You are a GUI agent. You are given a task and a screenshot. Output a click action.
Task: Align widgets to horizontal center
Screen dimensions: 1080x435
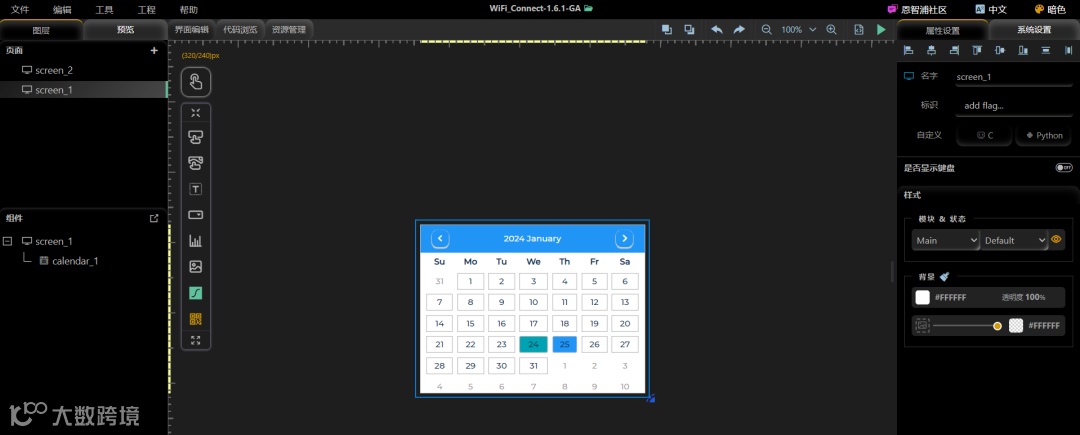pos(931,50)
